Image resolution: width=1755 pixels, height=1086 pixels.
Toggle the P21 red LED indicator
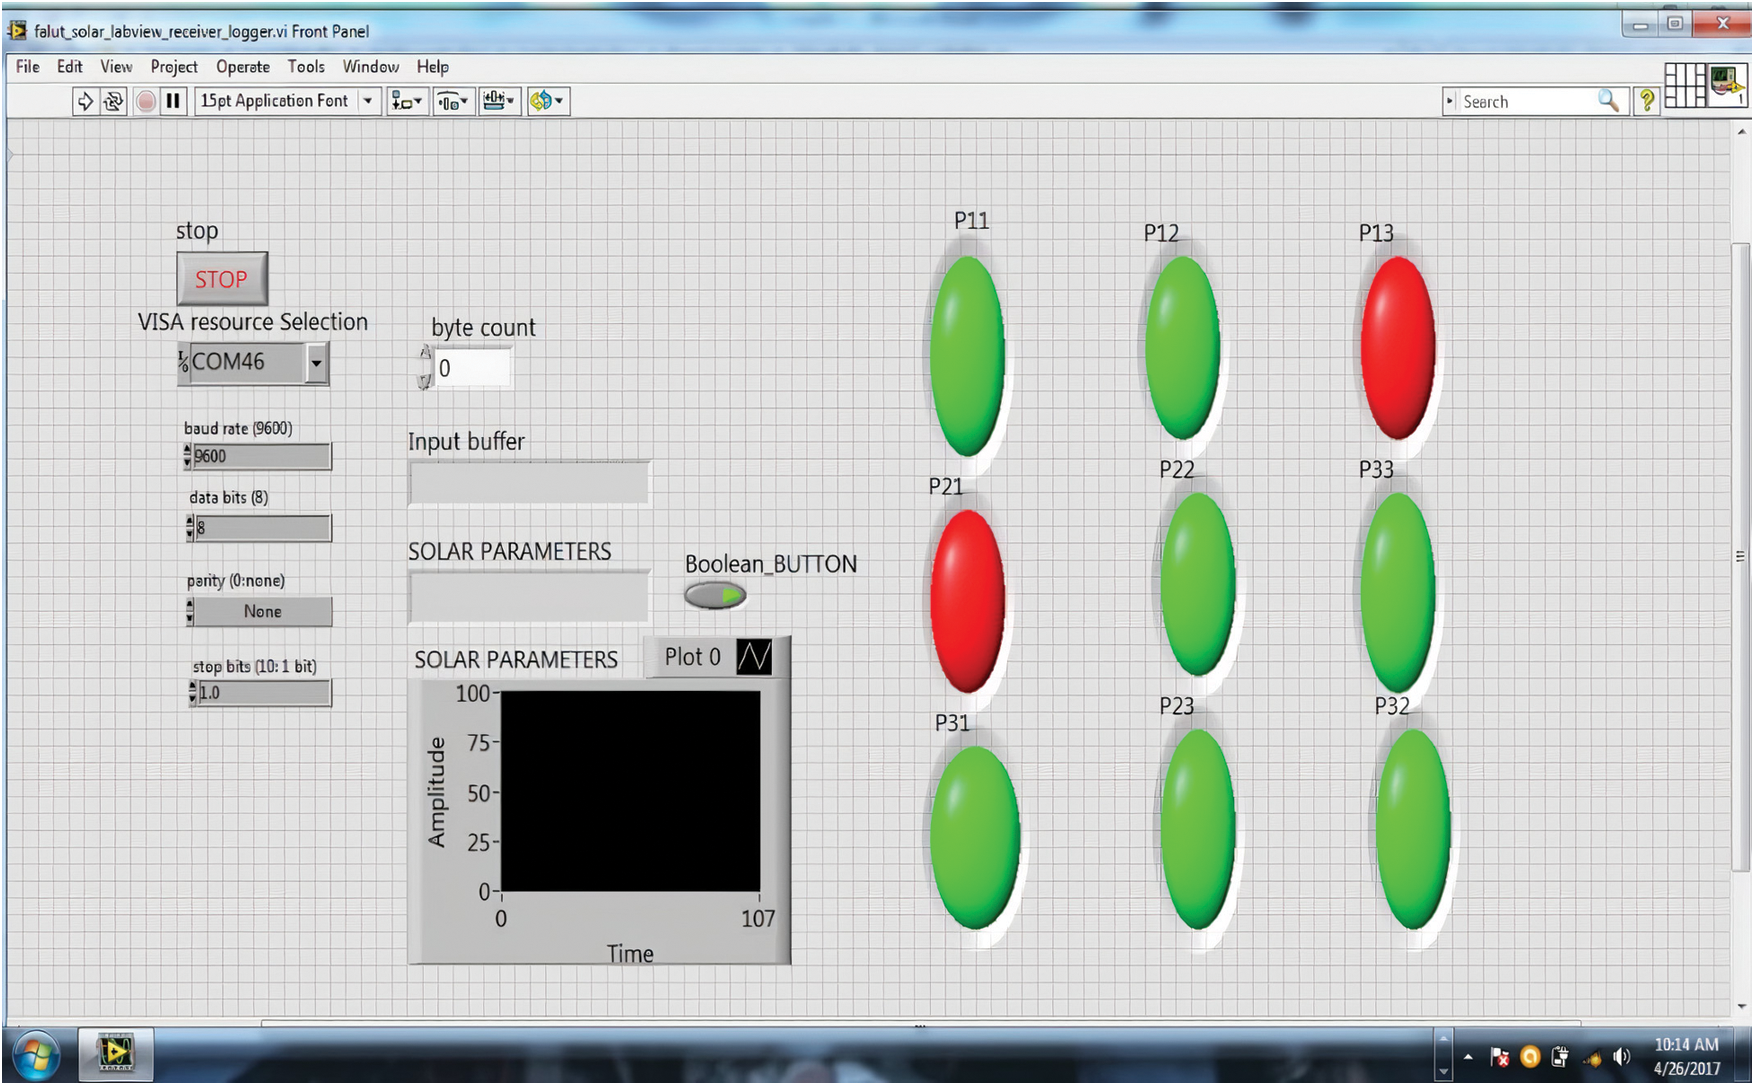click(x=966, y=600)
